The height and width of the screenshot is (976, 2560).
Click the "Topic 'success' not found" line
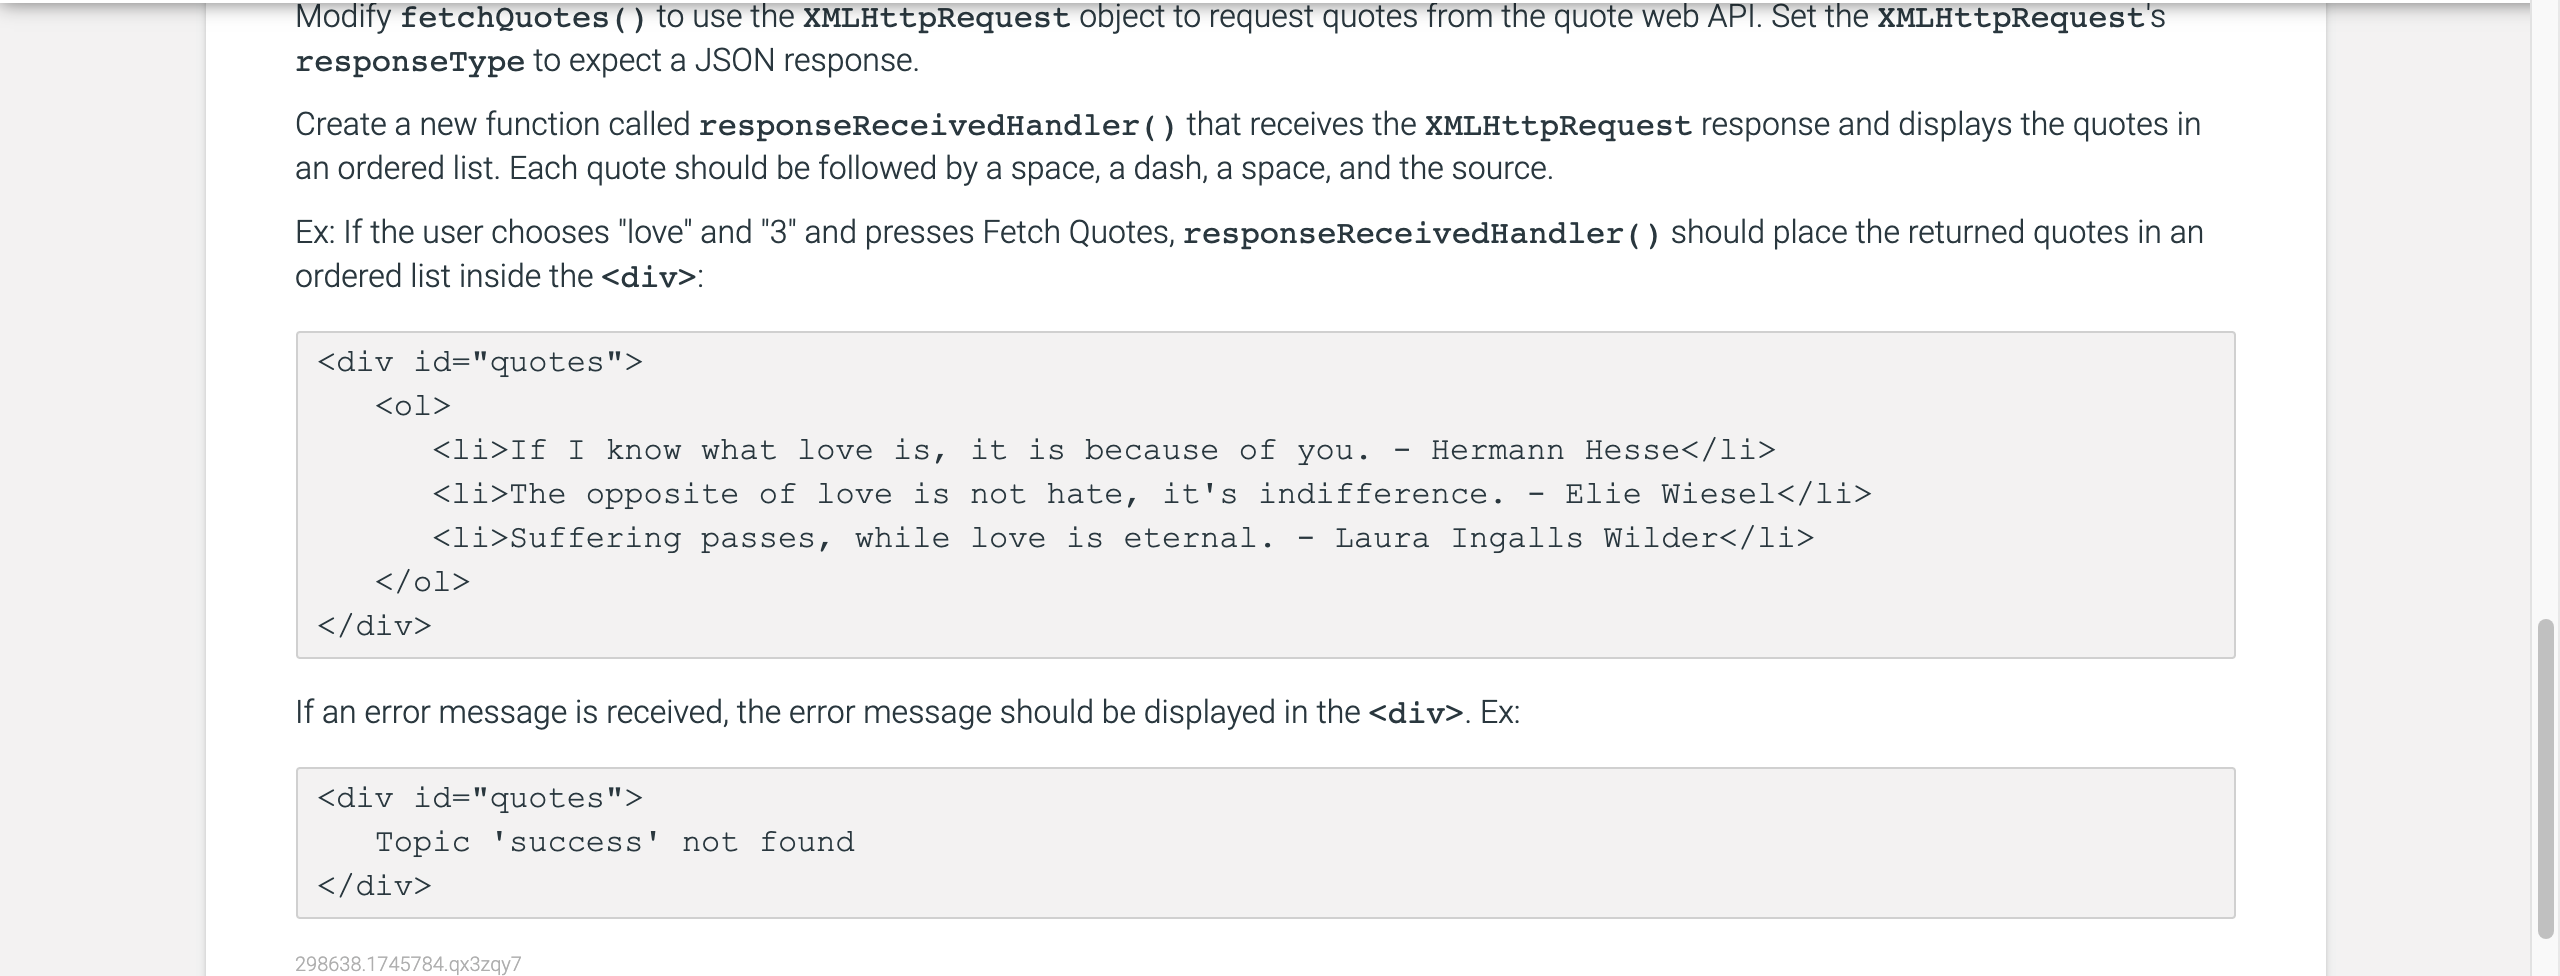coord(615,842)
